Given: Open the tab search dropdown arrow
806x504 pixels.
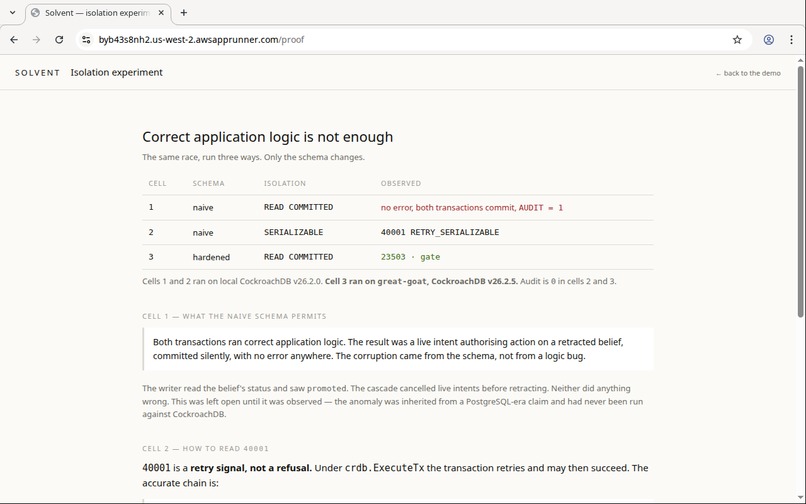Looking at the screenshot, I should pyautogui.click(x=13, y=12).
